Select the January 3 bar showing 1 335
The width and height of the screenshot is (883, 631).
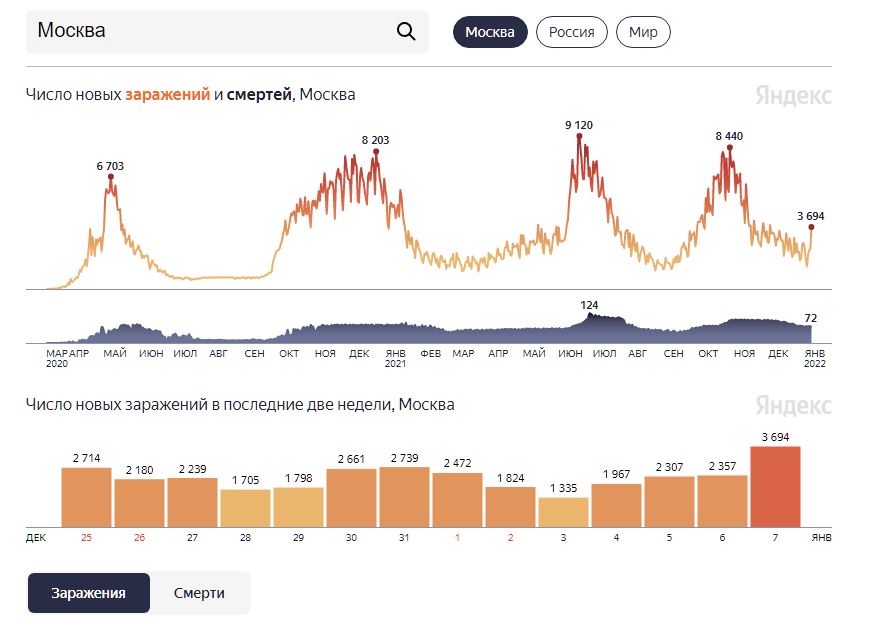[563, 512]
